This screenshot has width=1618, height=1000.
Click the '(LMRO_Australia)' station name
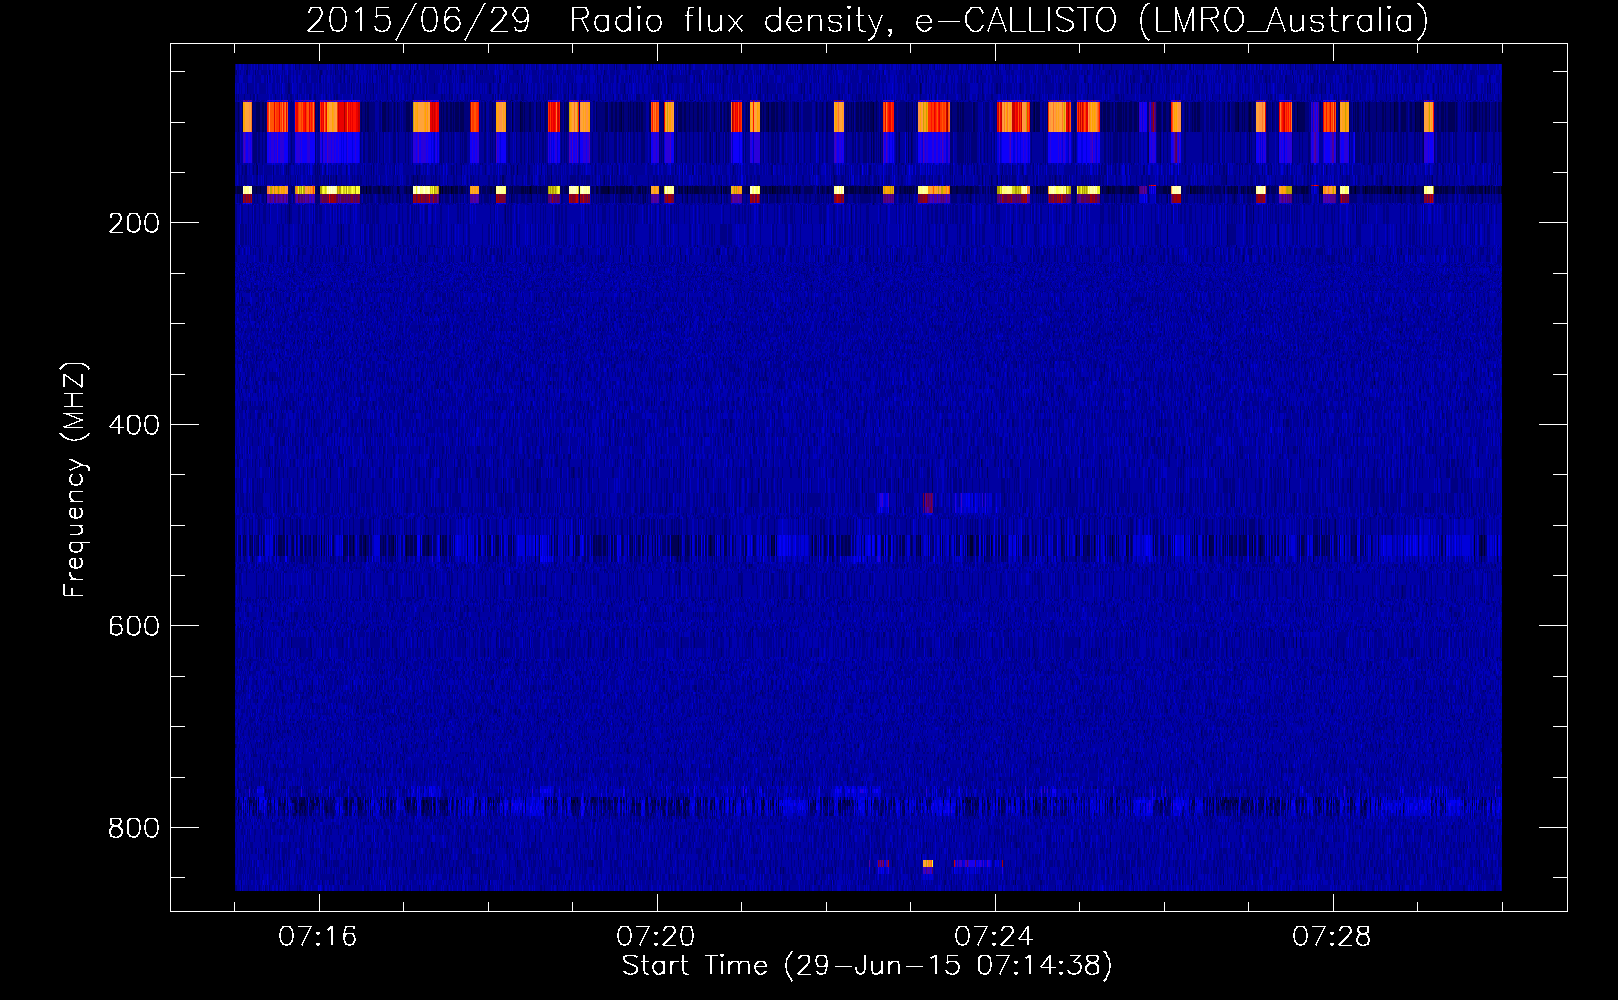pyautogui.click(x=1284, y=21)
